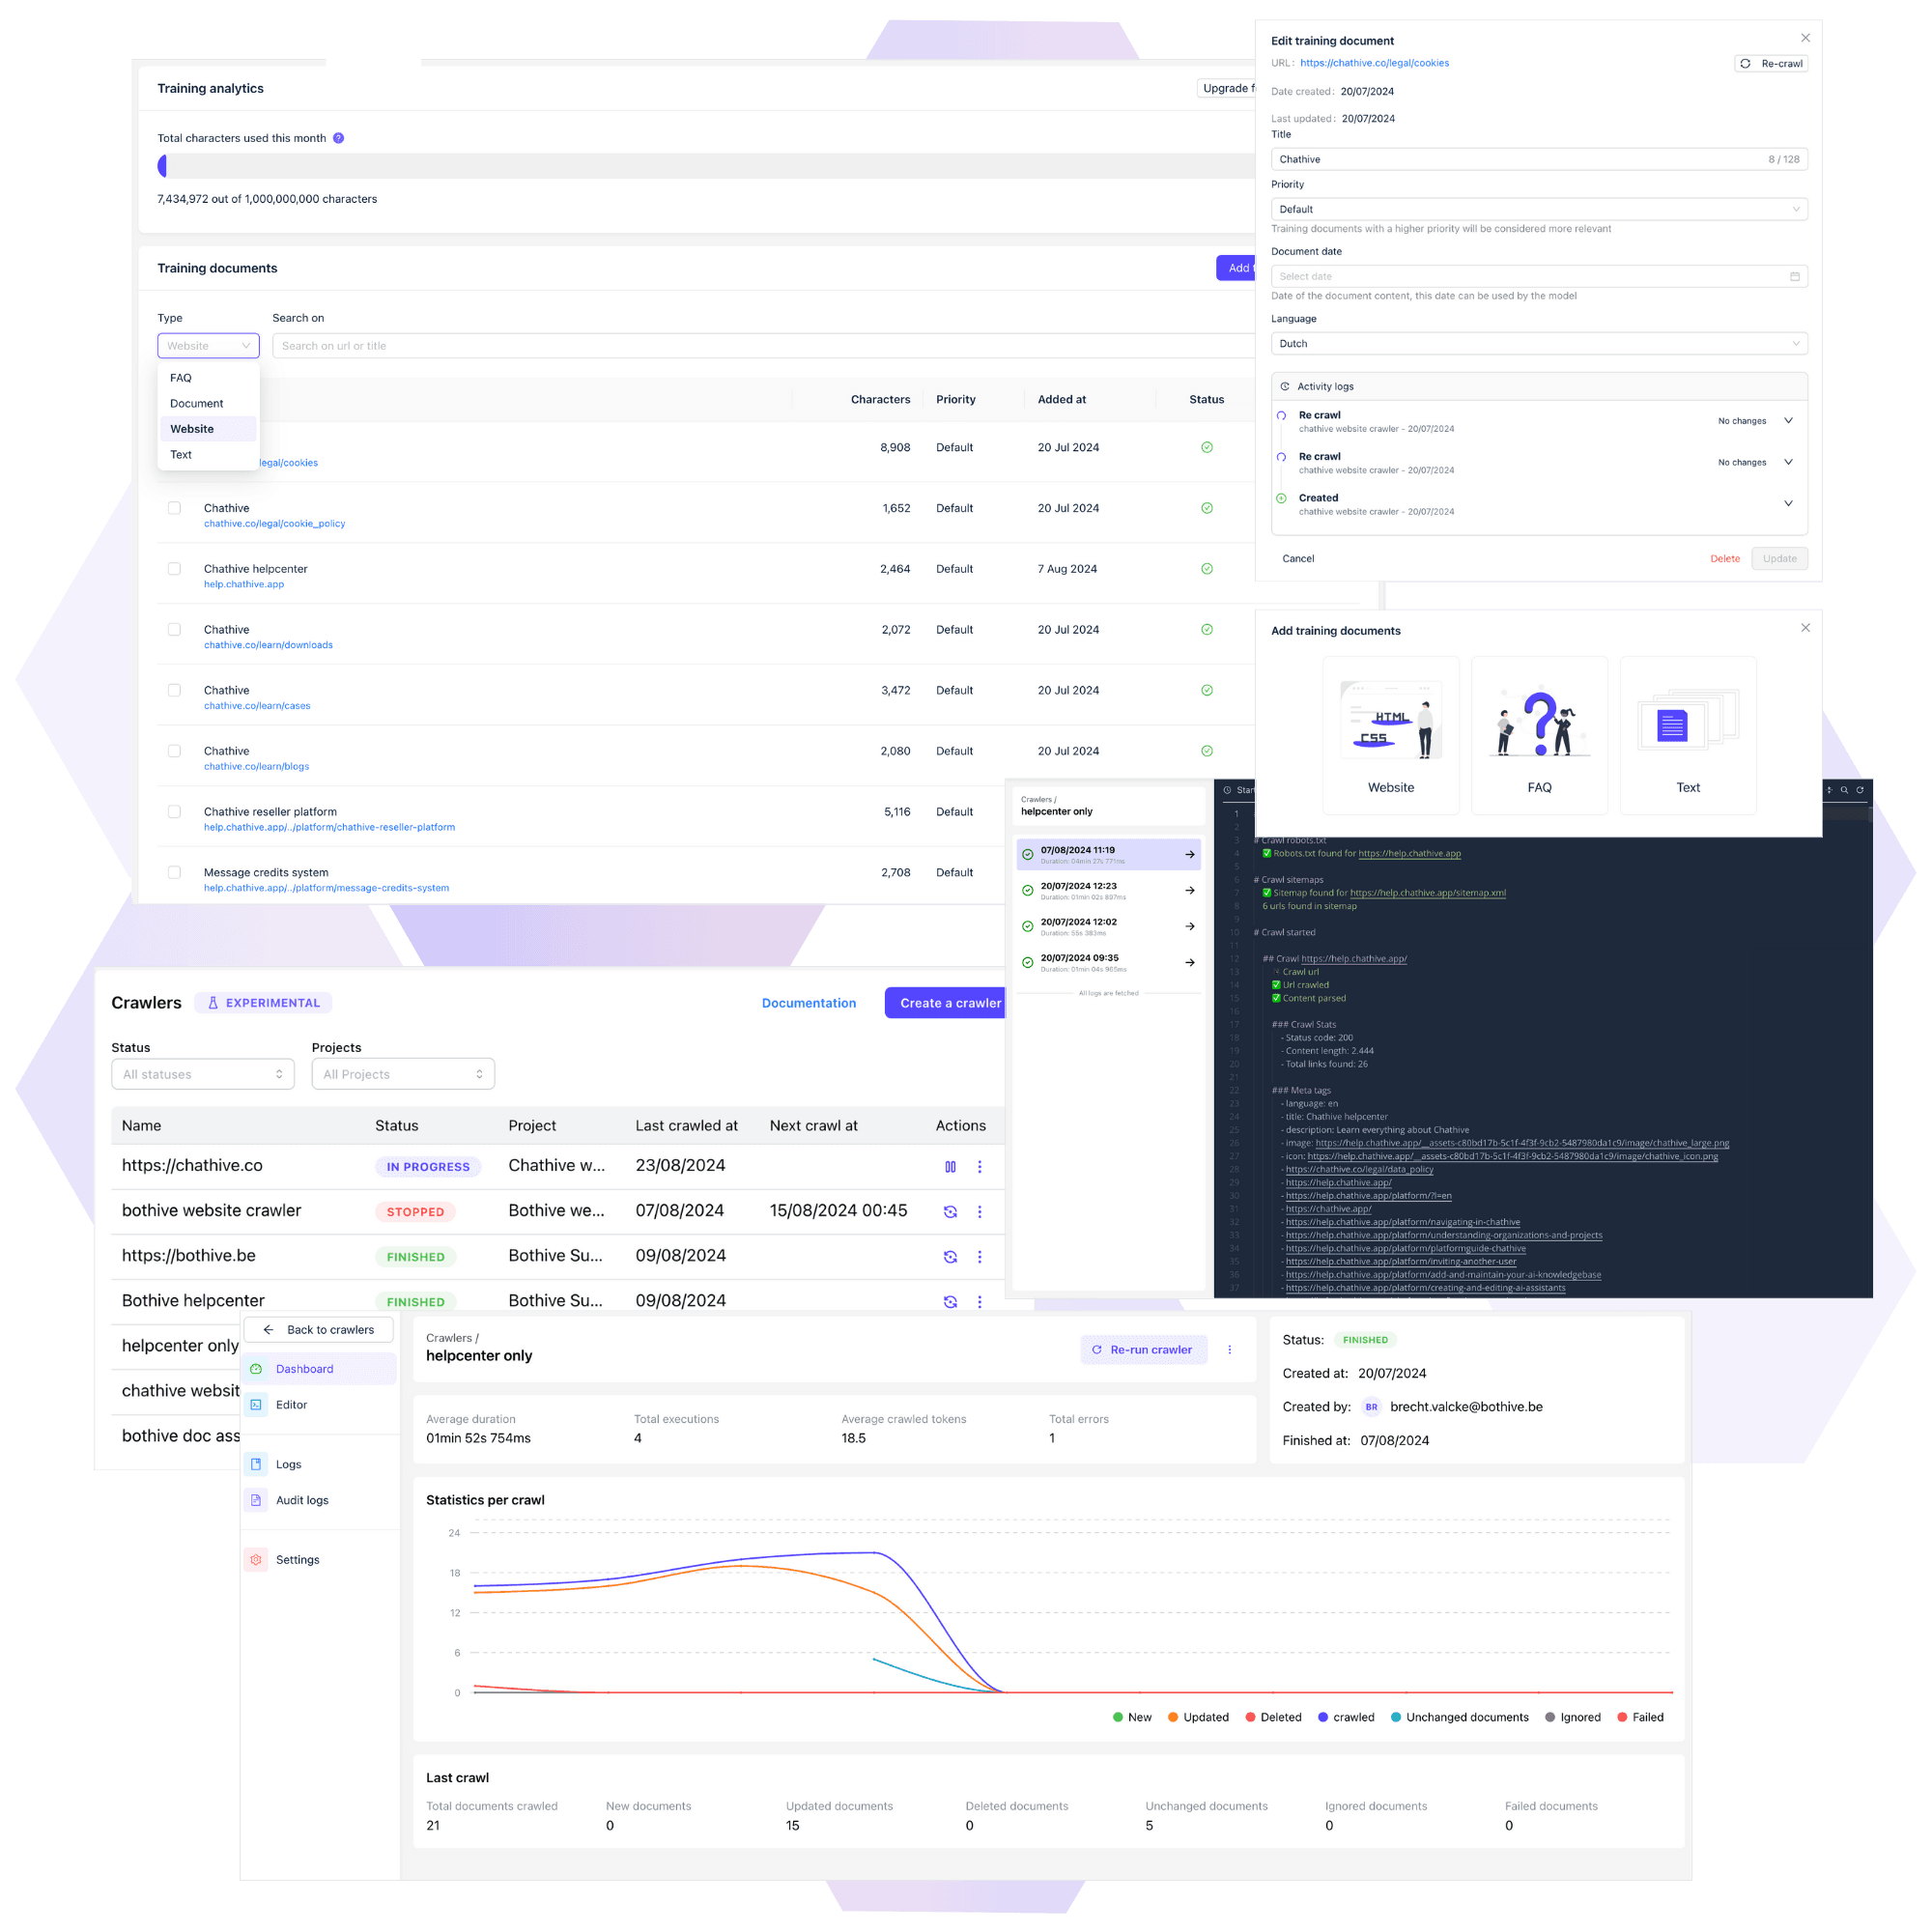Click the Documentation link in Crawlers header
Viewport: 1932px width, 1932px height.
pos(807,1002)
